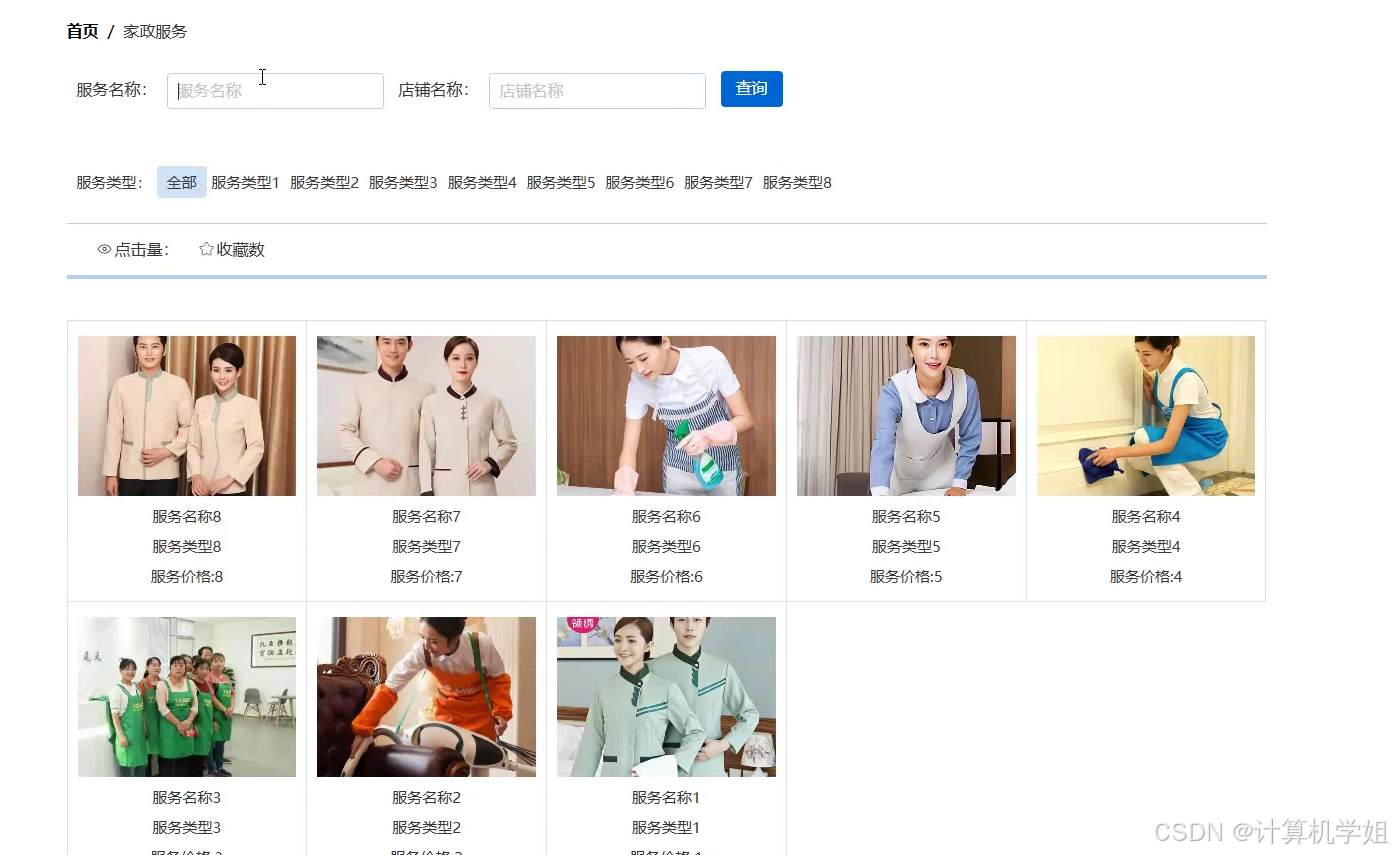
Task: Click 服务类型5 text in the card
Action: [906, 547]
